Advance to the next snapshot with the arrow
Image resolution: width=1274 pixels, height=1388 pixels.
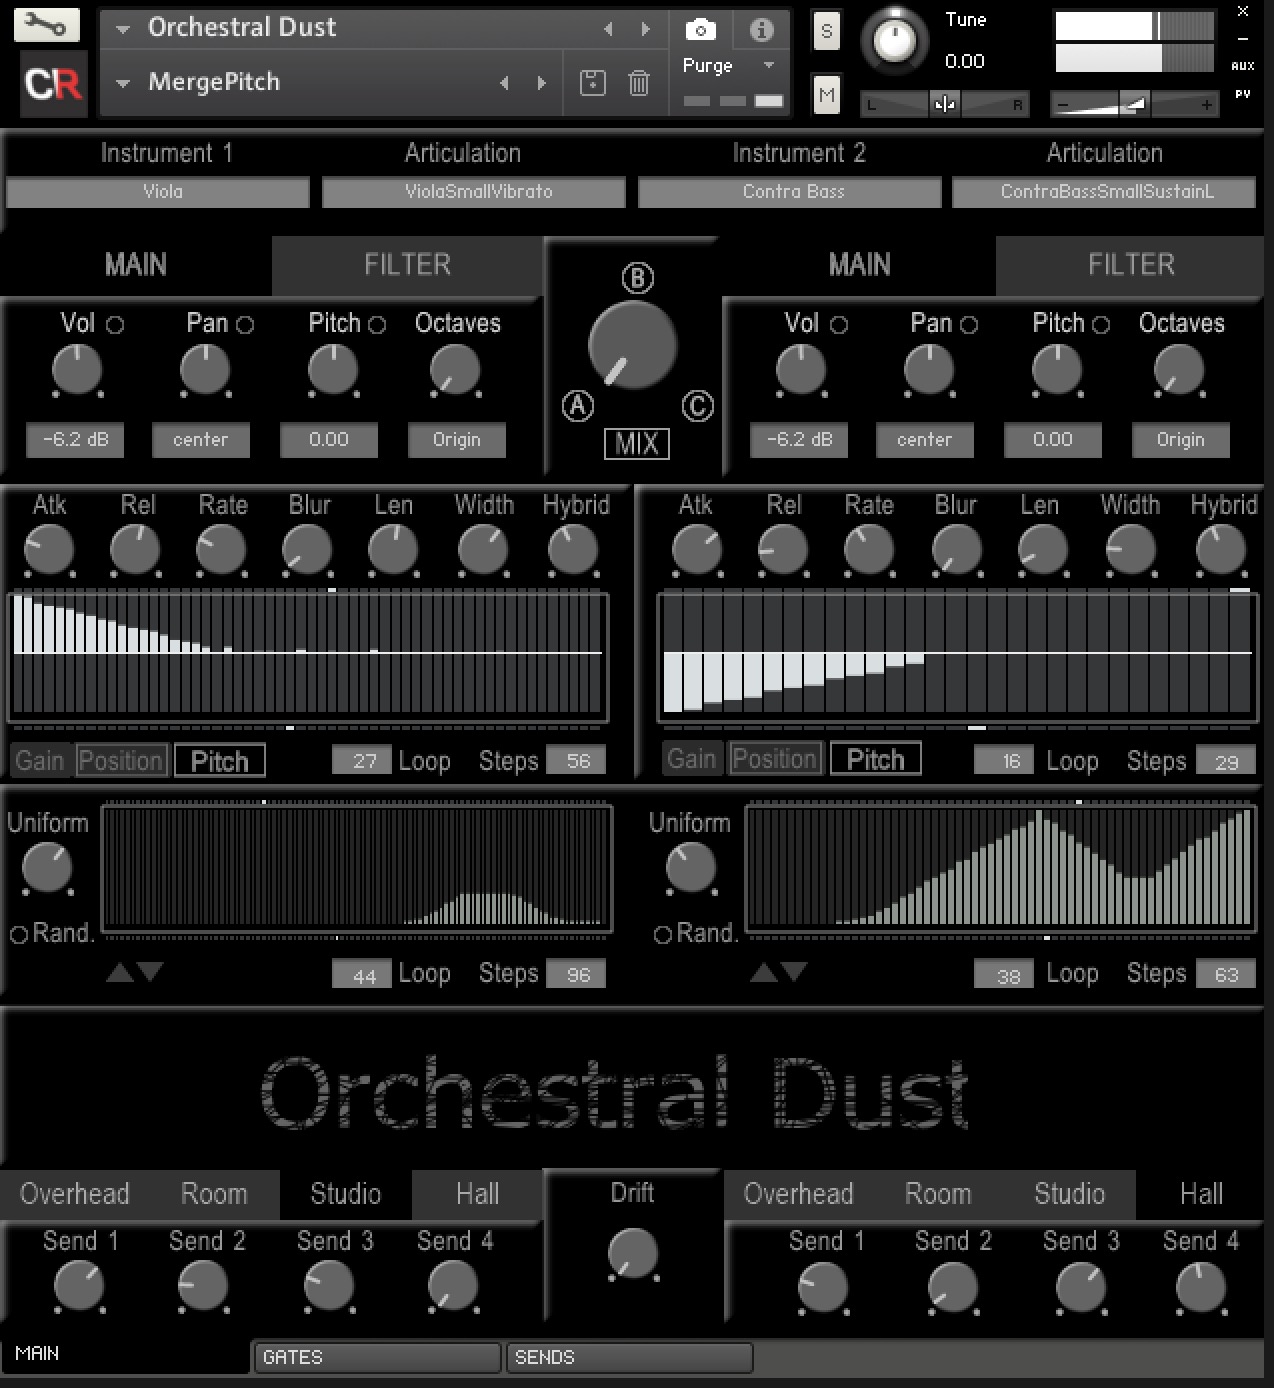pos(541,83)
